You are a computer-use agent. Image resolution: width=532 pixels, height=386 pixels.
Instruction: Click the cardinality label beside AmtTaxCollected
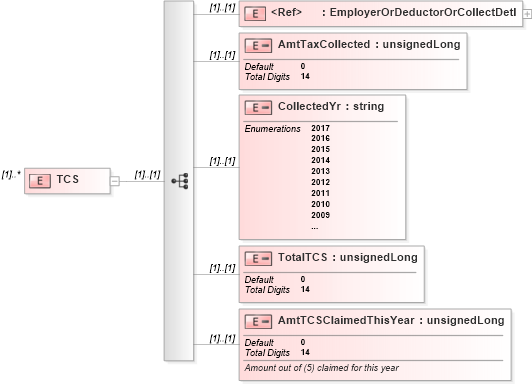coord(222,55)
